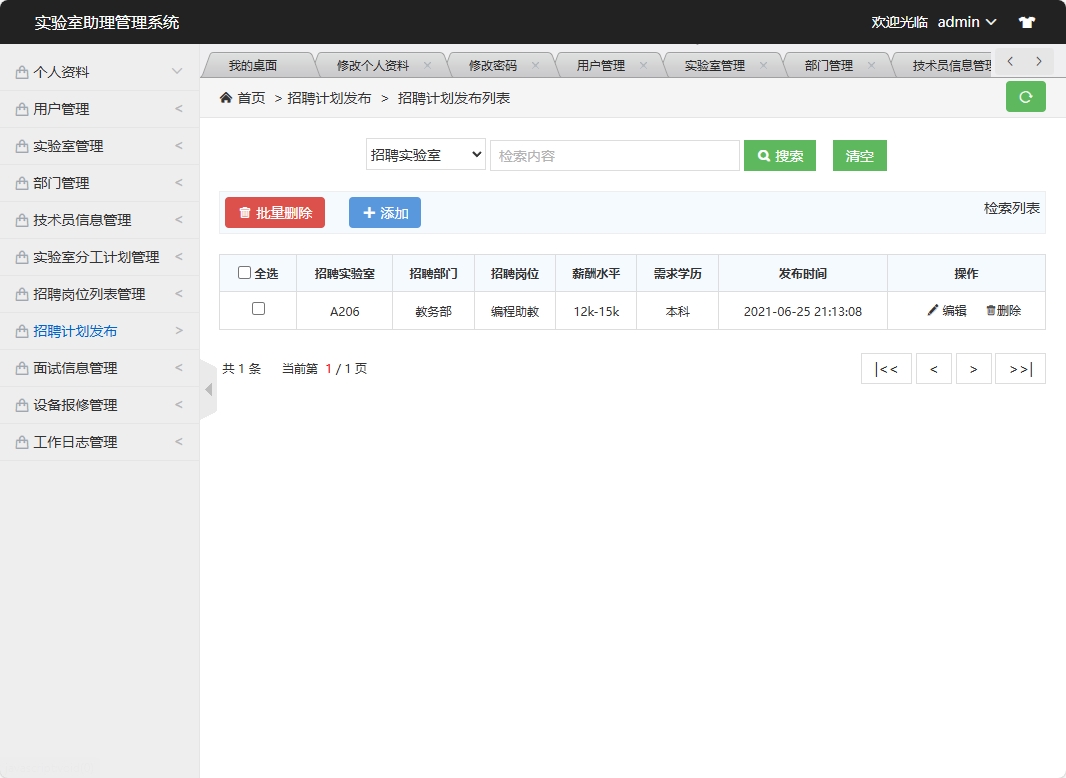Click the sidebar collapse arrow handle
1066x778 pixels.
(207, 390)
